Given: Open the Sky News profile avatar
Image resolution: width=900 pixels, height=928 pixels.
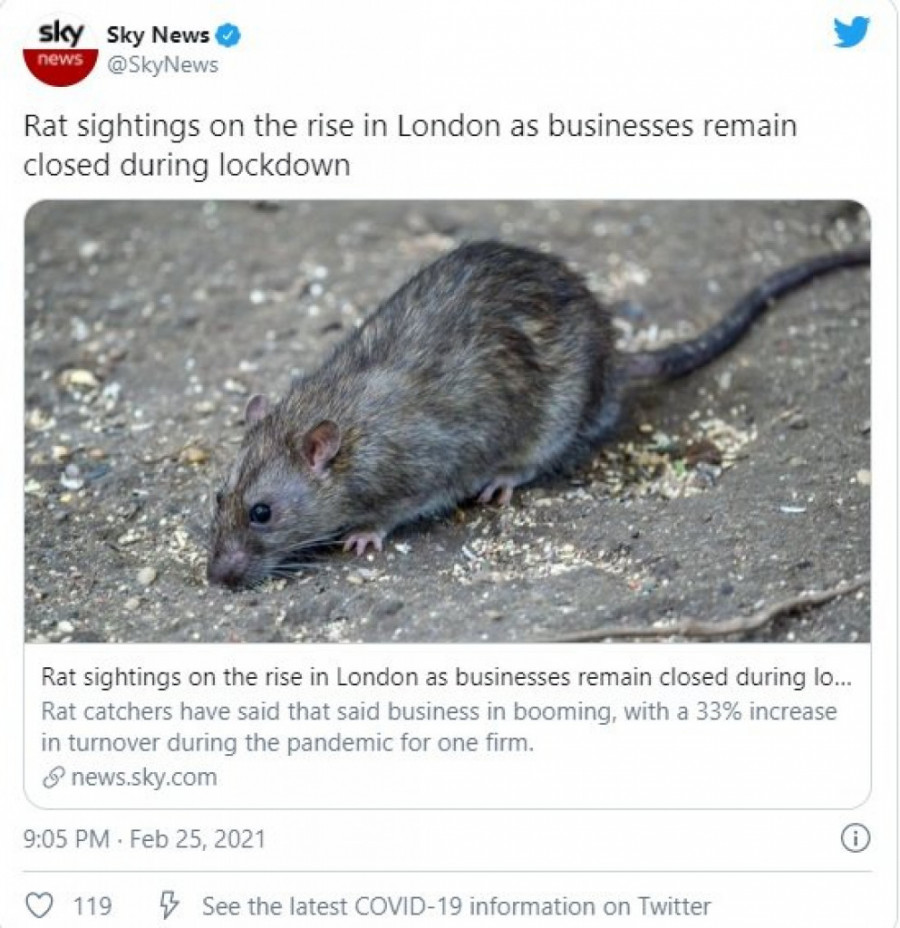Looking at the screenshot, I should [60, 51].
